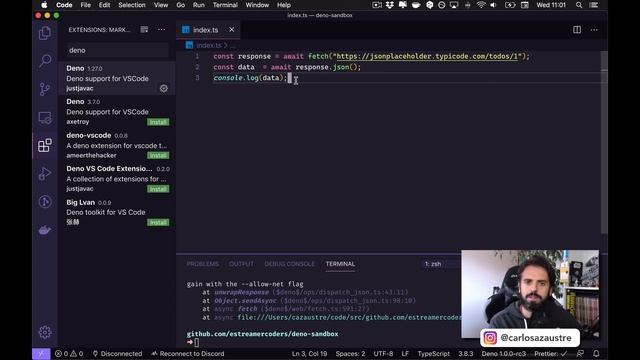Open Spotlight search in macOS menu bar
The height and width of the screenshot is (360, 640).
pos(579,5)
